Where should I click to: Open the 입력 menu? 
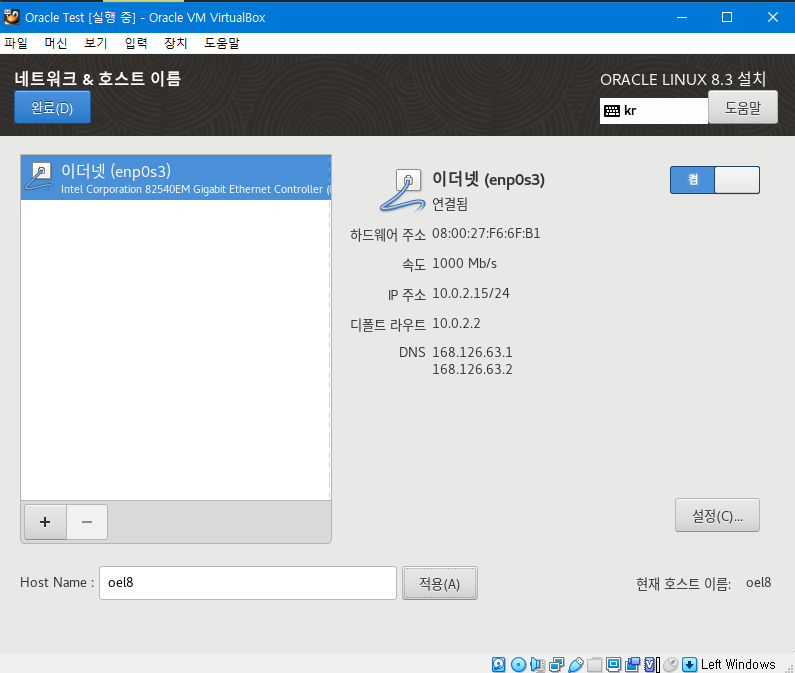pos(136,43)
